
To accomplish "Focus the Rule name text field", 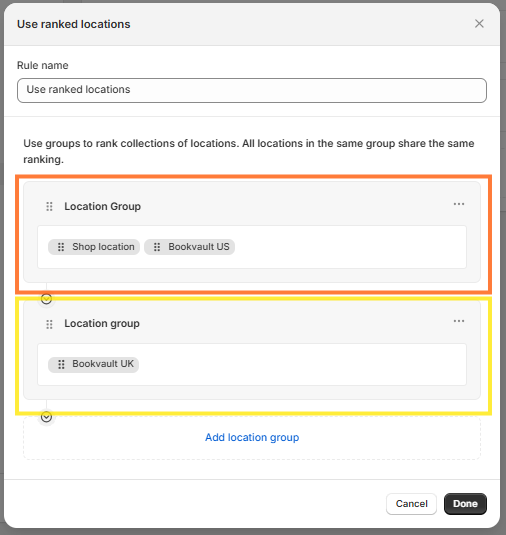I will tap(252, 90).
